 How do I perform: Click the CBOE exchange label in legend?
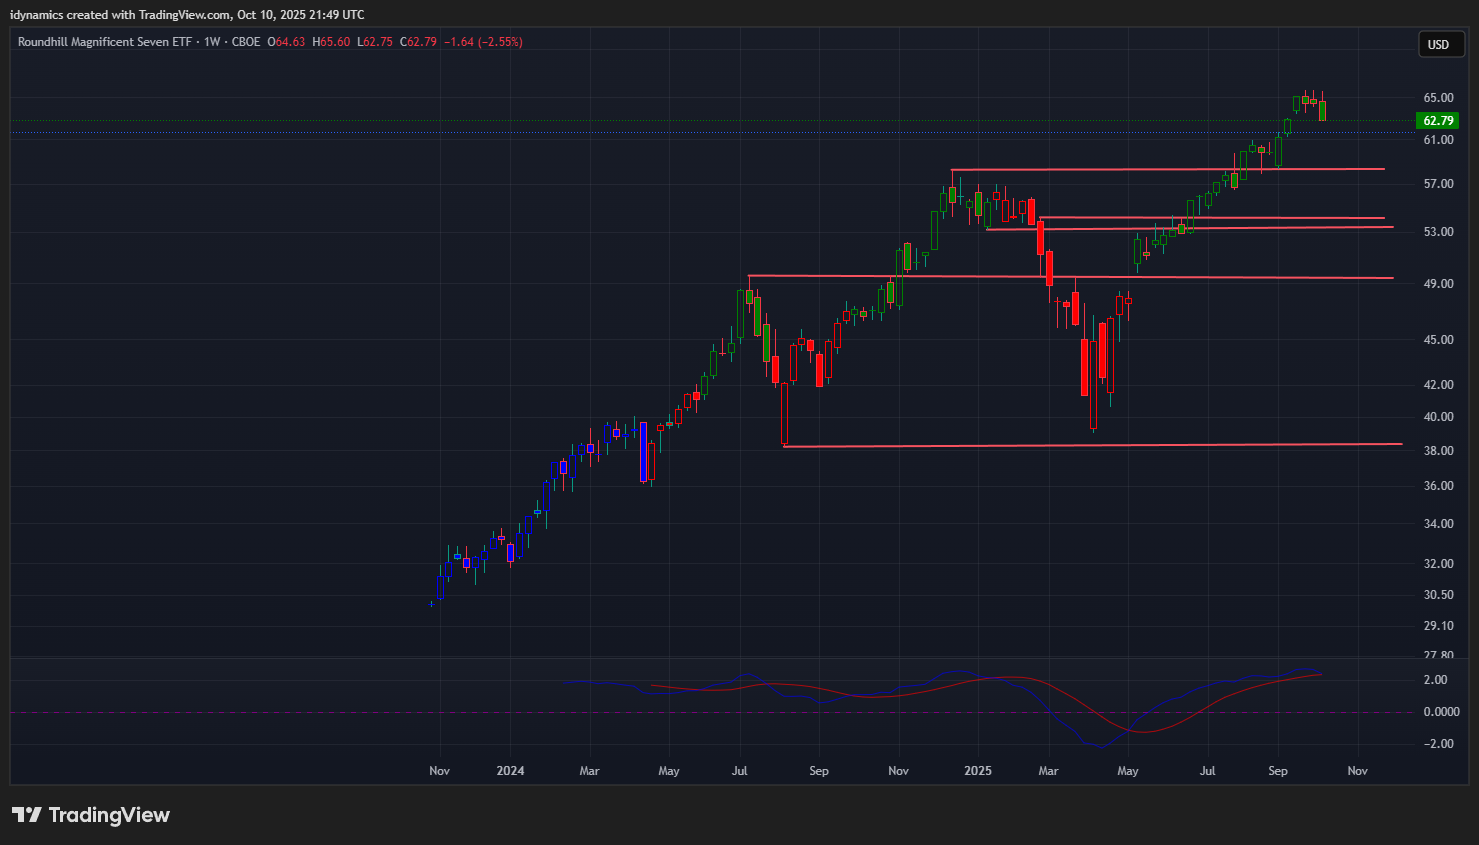coord(246,42)
